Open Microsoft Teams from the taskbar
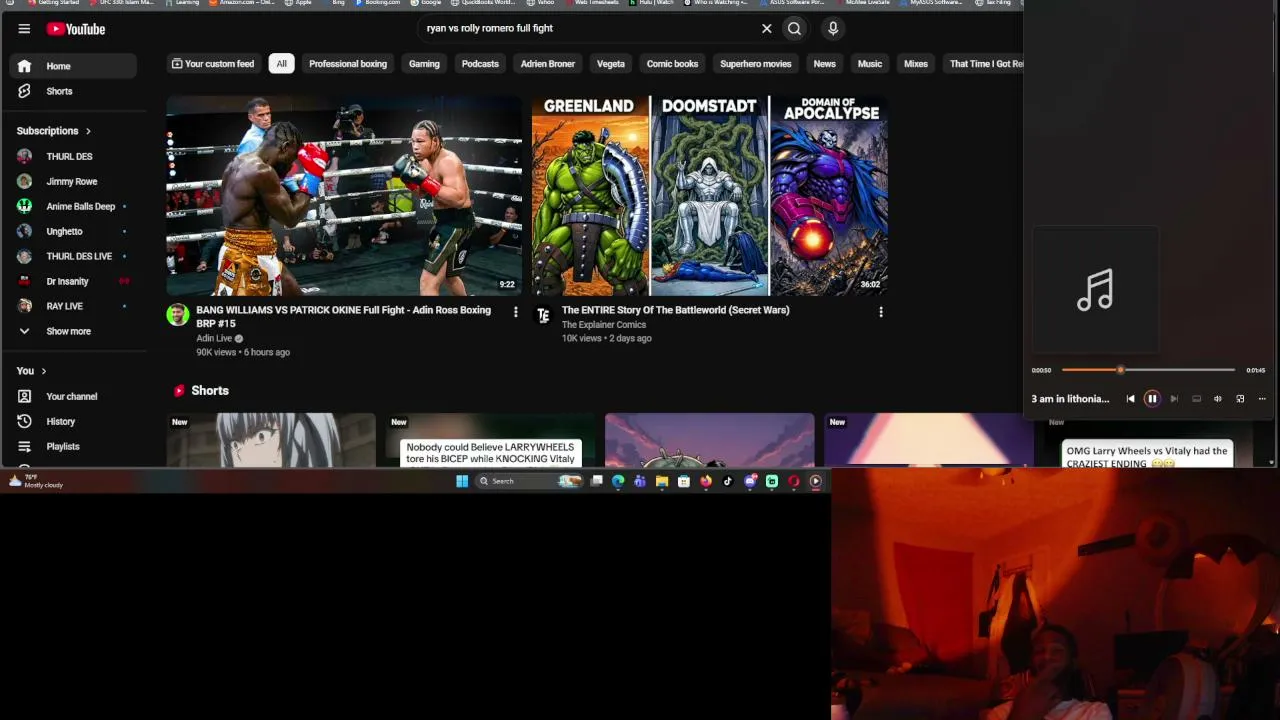 (640, 481)
